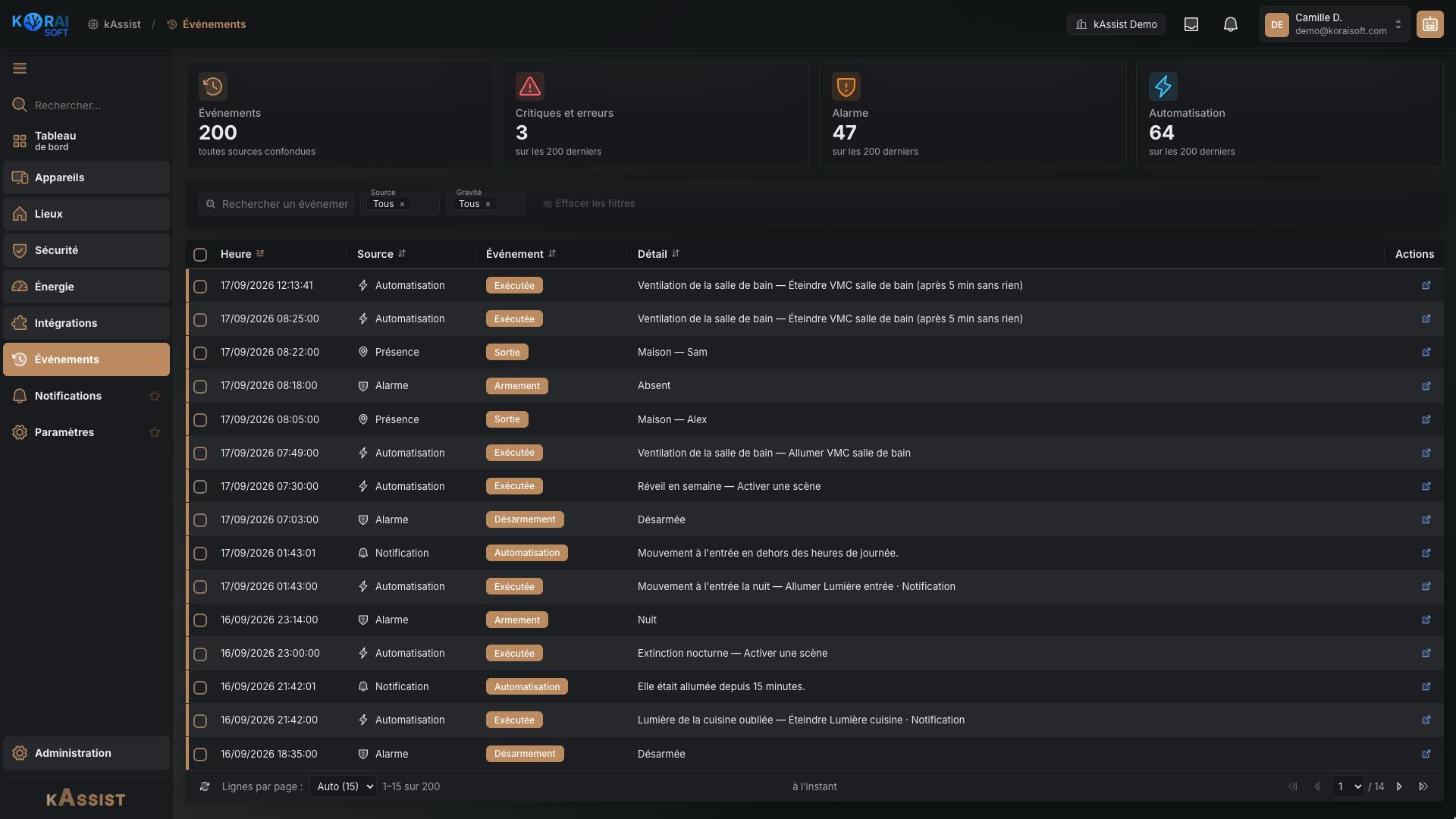Screen dimensions: 1456x819
Task: Open the page number selector
Action: 1349,787
